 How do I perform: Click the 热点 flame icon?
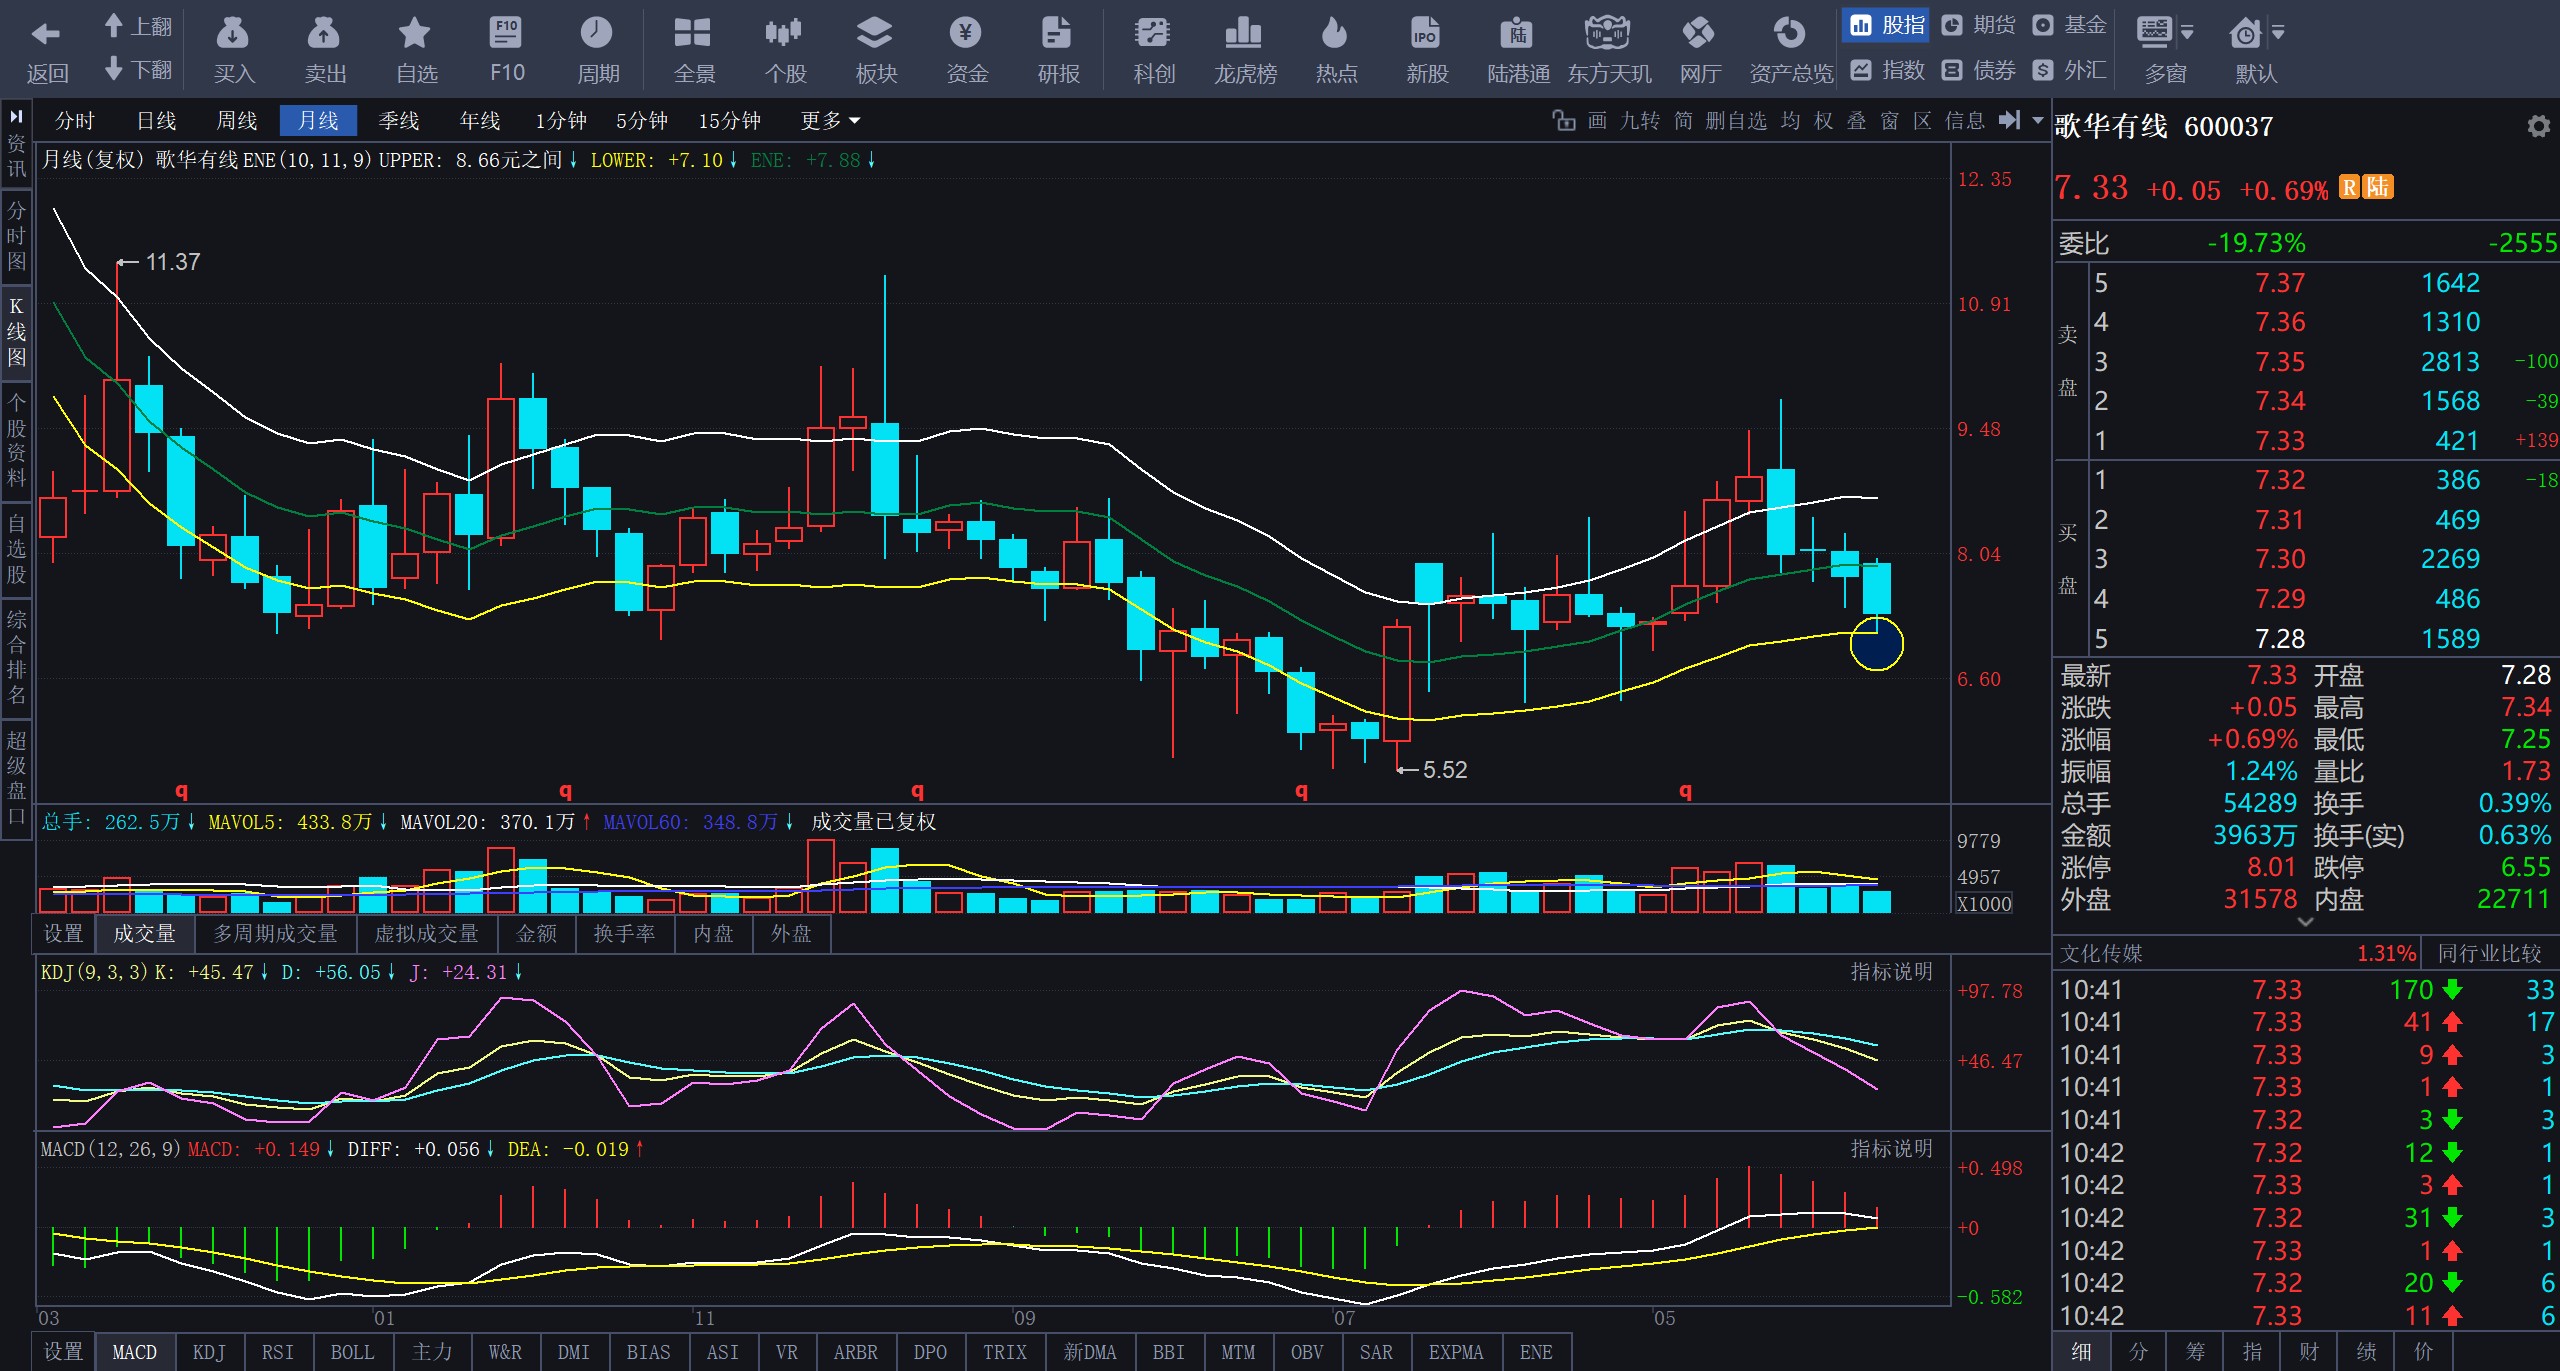(1335, 34)
